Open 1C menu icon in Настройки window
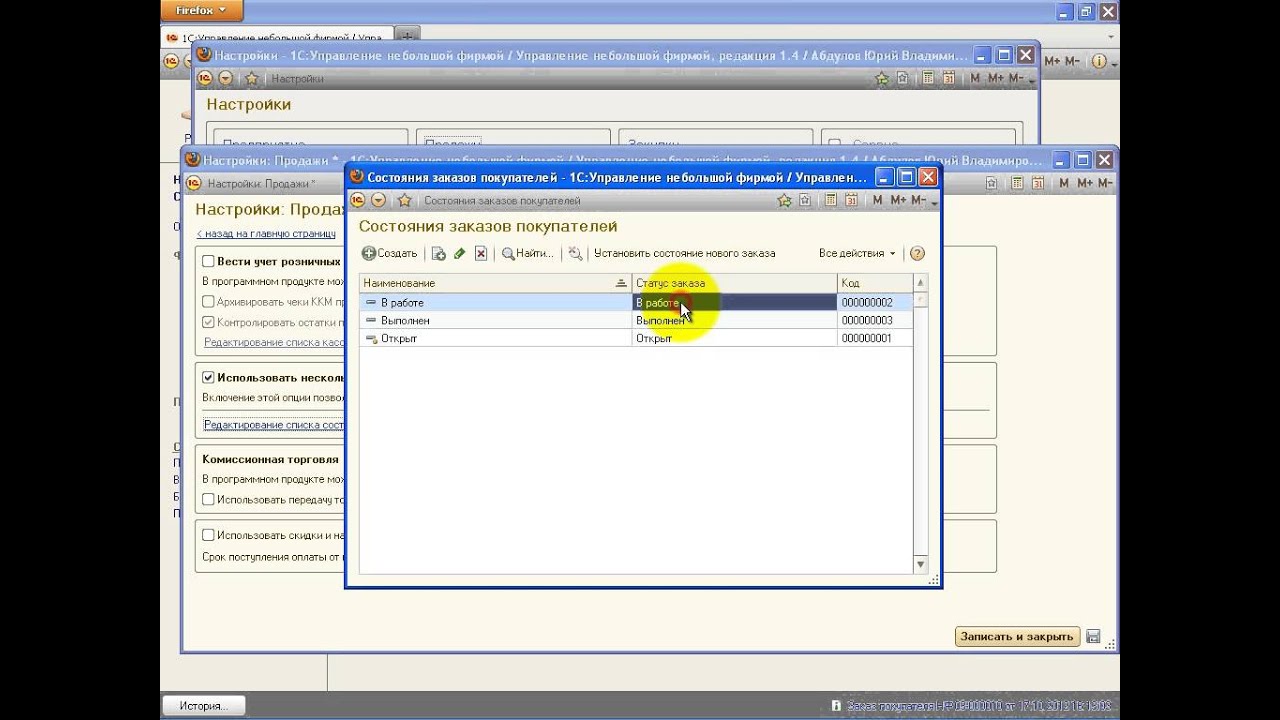Screen dimensions: 1280x720 (204, 77)
